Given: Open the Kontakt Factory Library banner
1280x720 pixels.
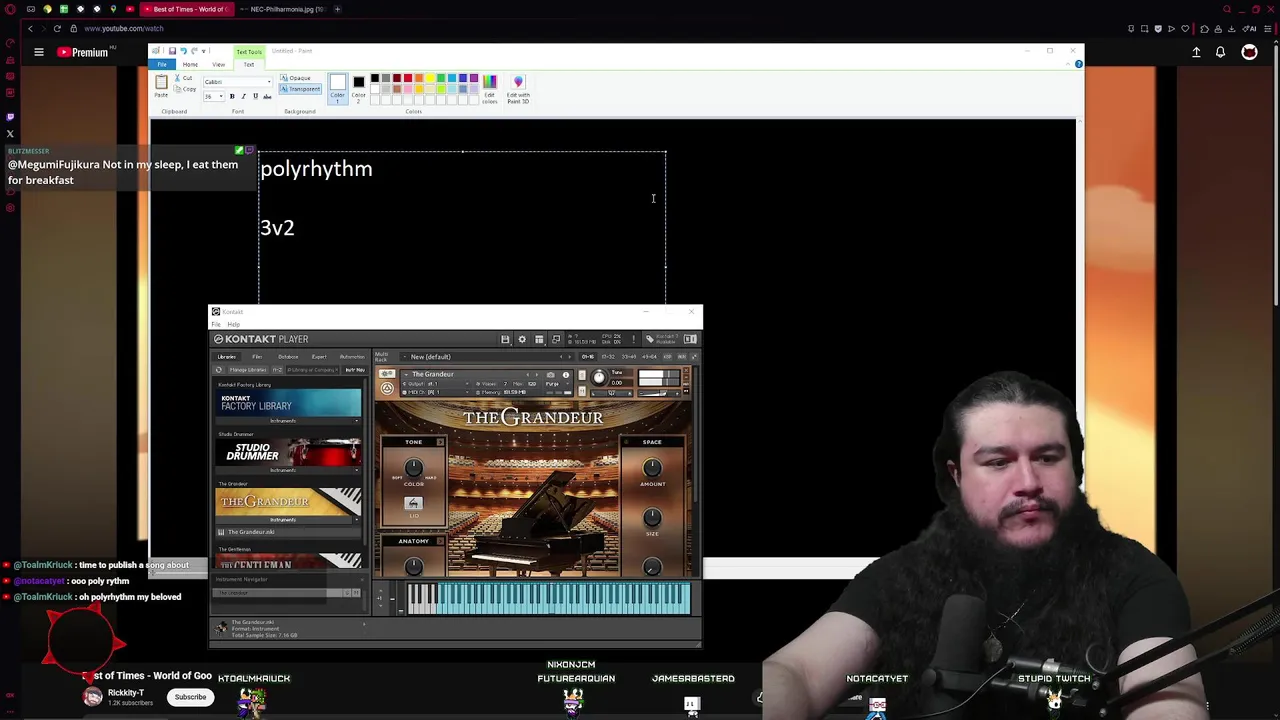Looking at the screenshot, I should (288, 403).
